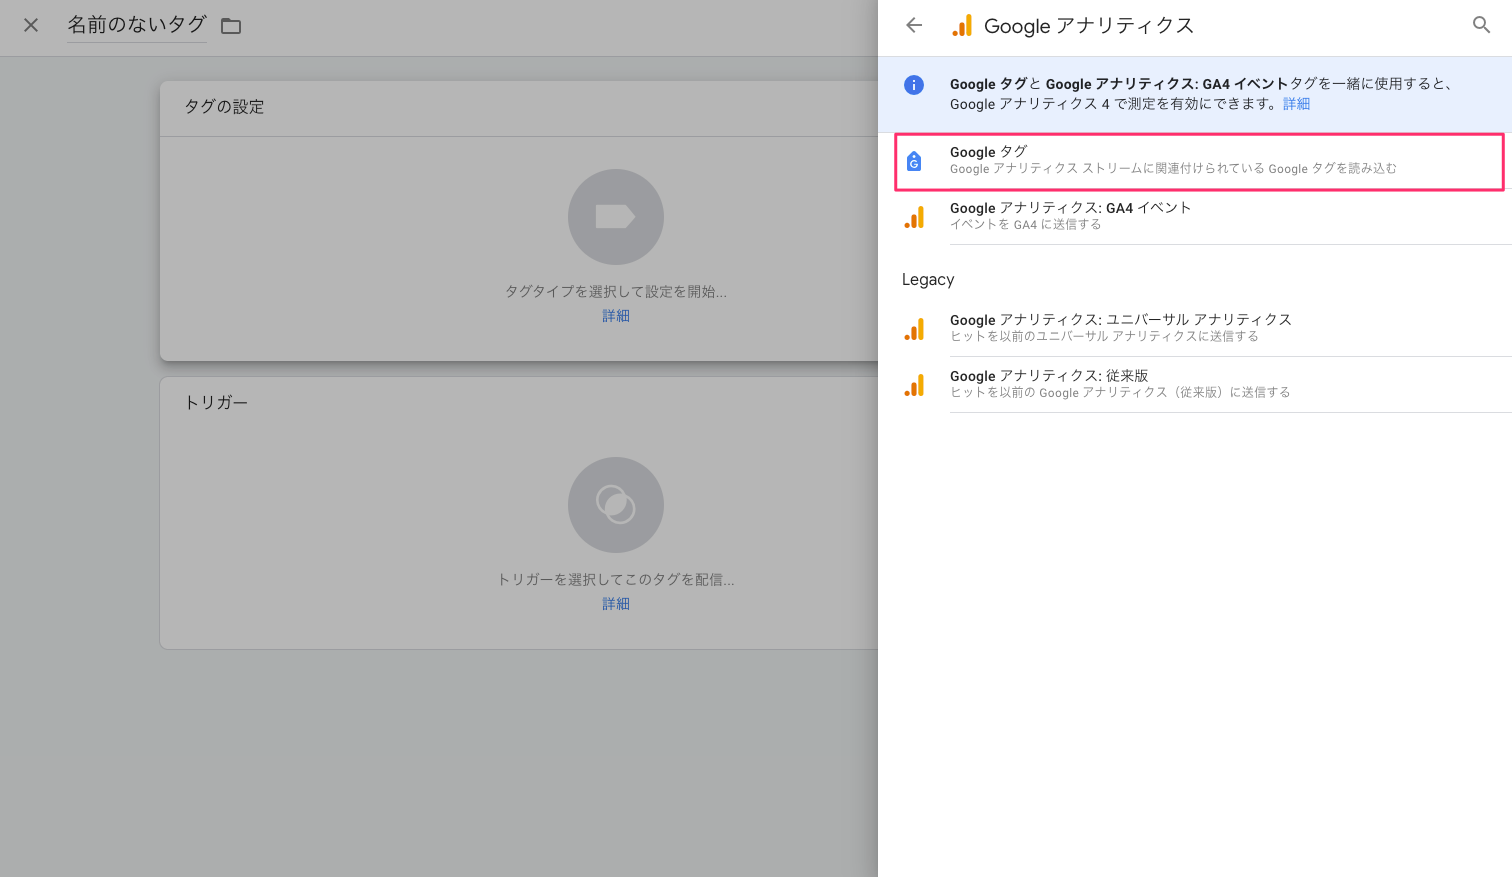The width and height of the screenshot is (1512, 877).
Task: Click the trigger placeholder circle icon
Action: coord(616,505)
